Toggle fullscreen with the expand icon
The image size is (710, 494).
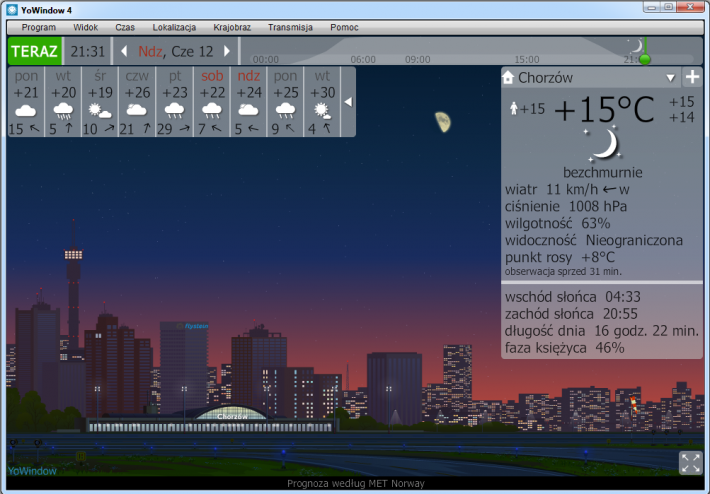tap(691, 463)
